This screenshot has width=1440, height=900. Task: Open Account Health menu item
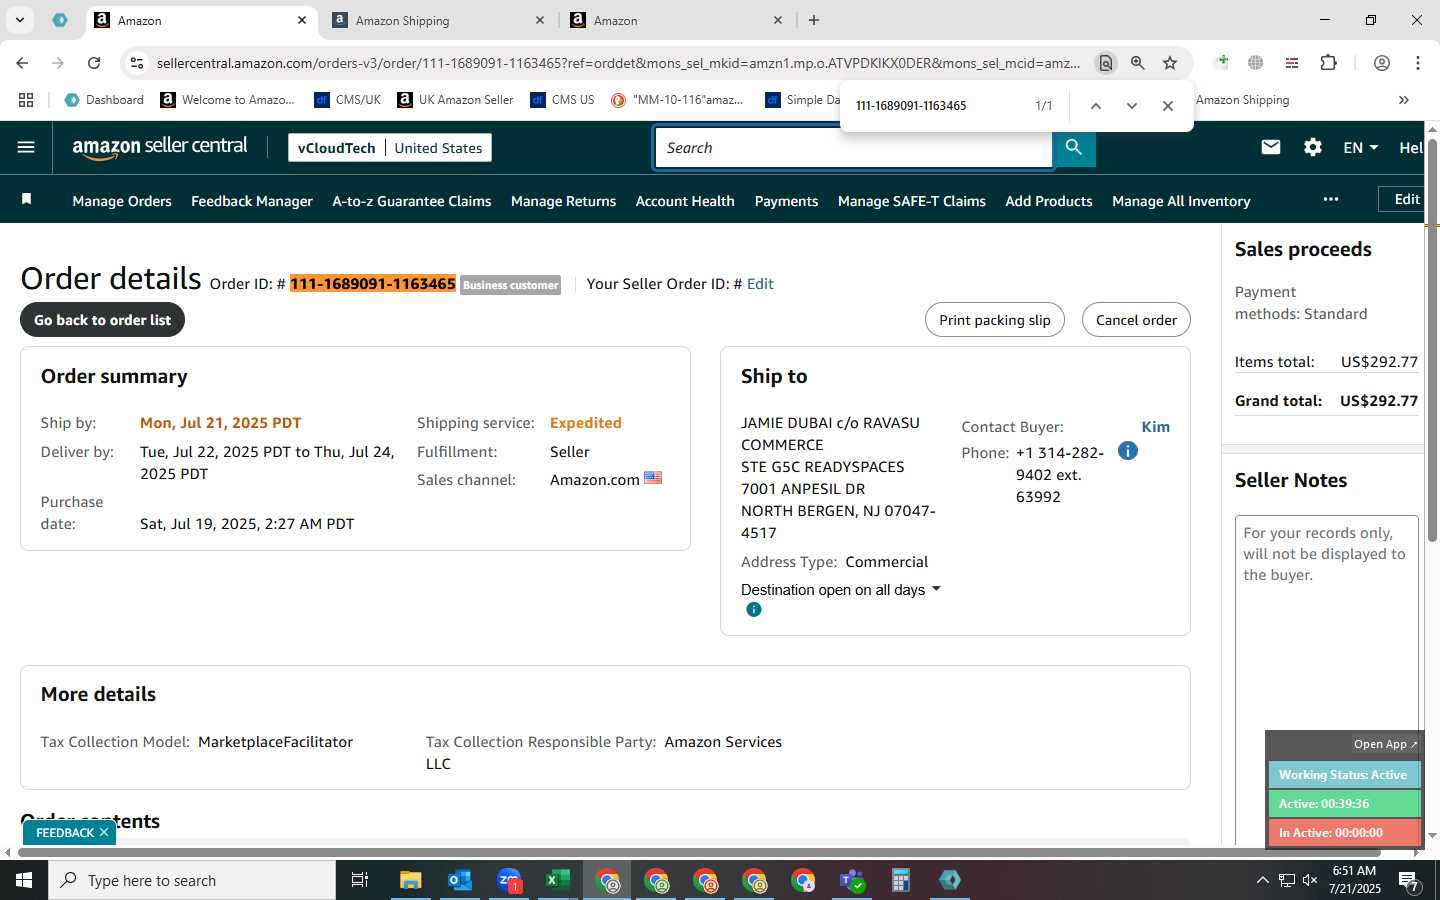(x=685, y=201)
